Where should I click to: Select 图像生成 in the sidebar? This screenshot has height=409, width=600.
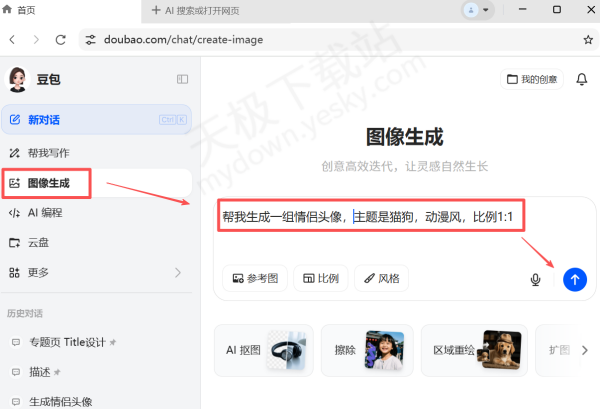pos(48,183)
